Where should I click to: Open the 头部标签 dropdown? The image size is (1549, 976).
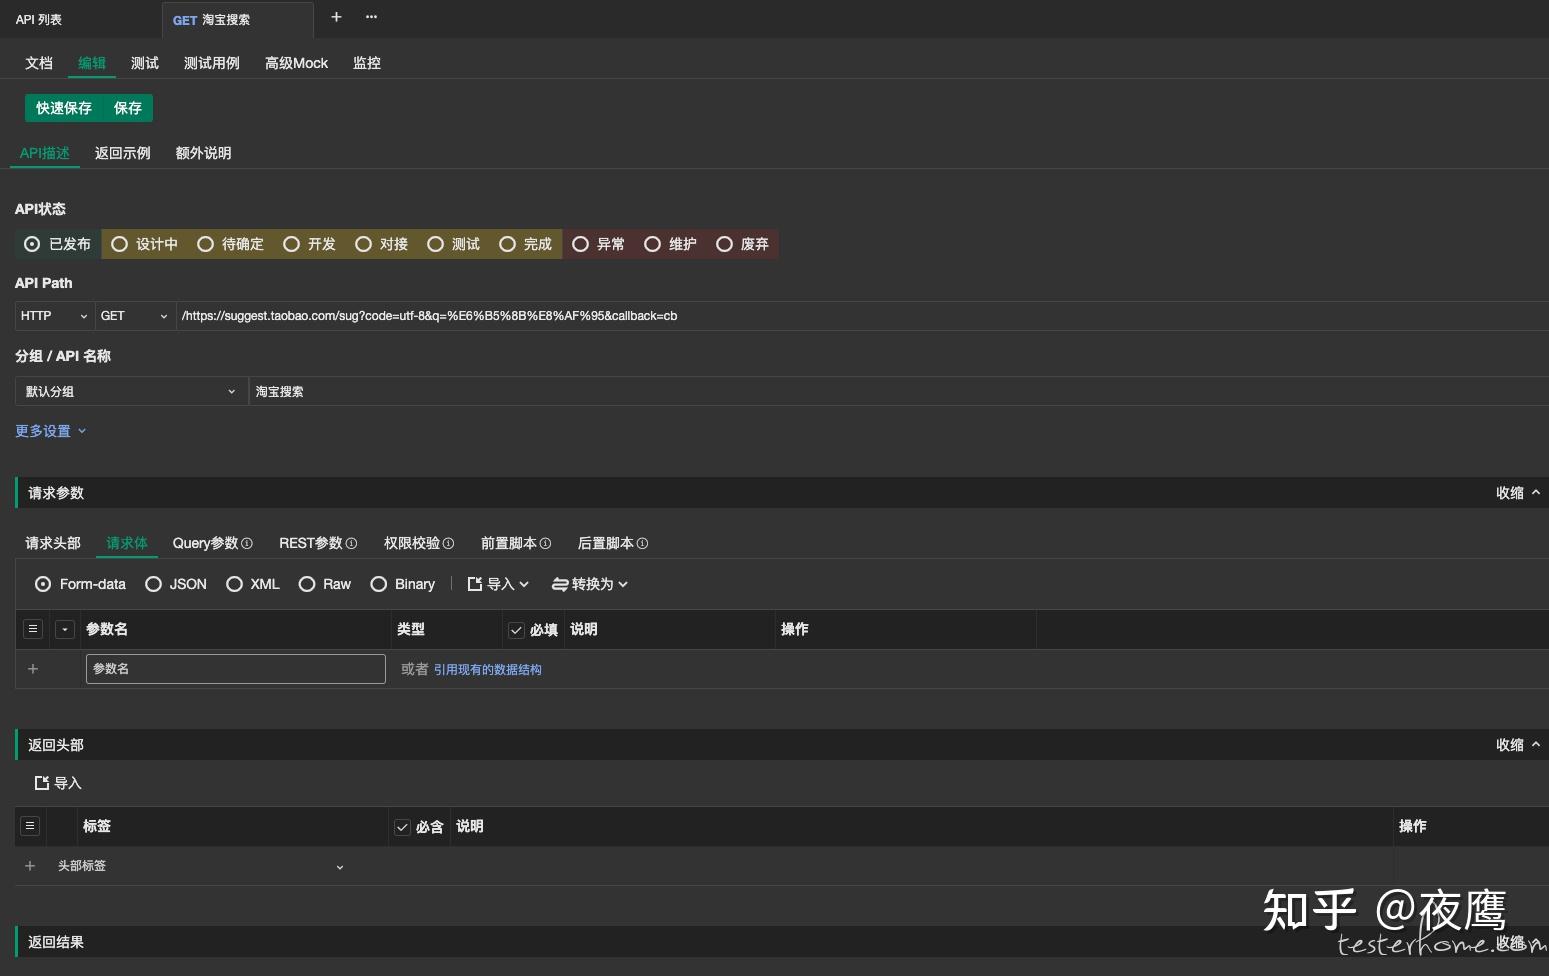tap(200, 866)
